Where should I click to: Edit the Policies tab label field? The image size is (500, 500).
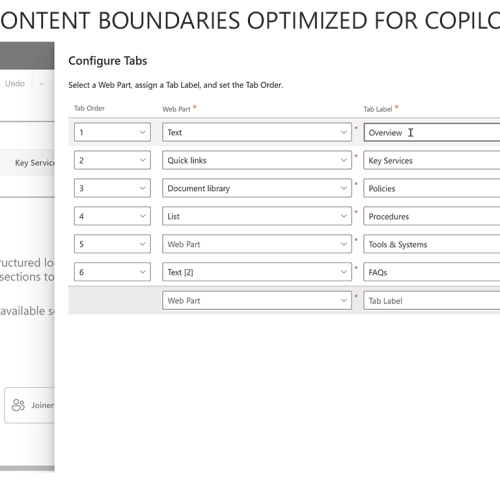(x=432, y=188)
